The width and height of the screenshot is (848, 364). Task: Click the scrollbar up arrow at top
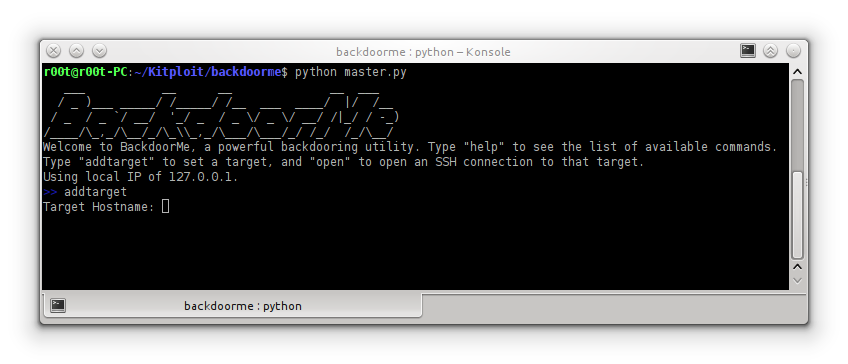click(x=797, y=71)
